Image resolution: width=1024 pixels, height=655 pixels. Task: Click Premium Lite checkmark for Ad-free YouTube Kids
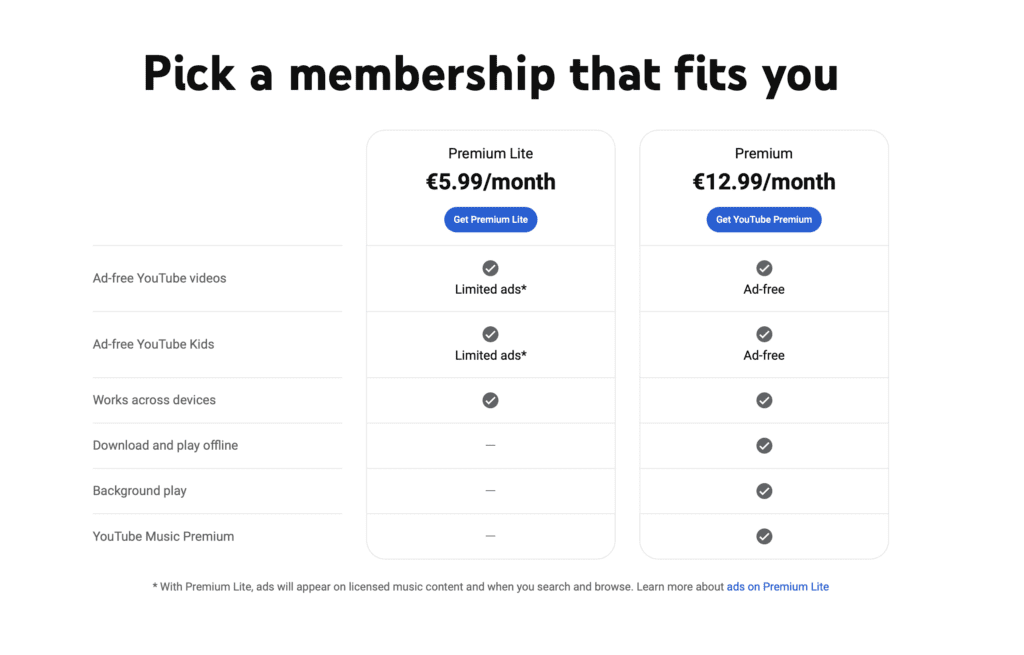(x=490, y=334)
